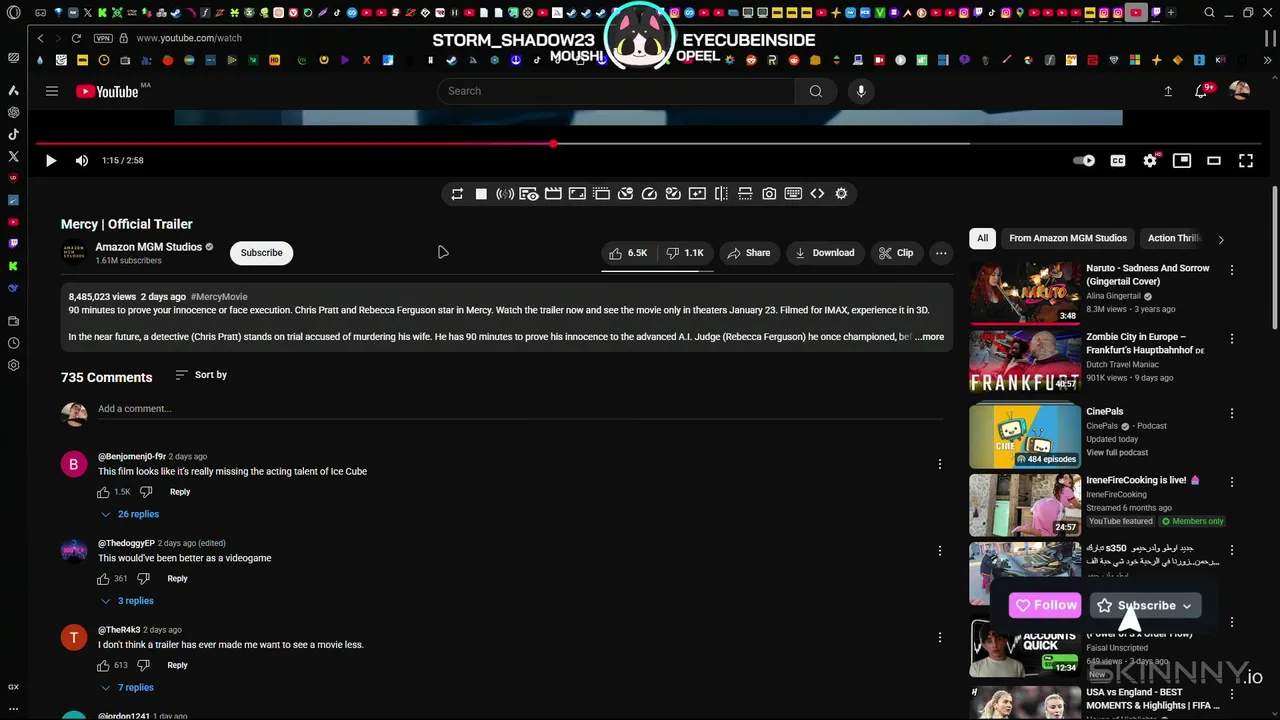This screenshot has height=720, width=1280.
Task: Click the code brackets icon in extension toolbar
Action: 817,194
